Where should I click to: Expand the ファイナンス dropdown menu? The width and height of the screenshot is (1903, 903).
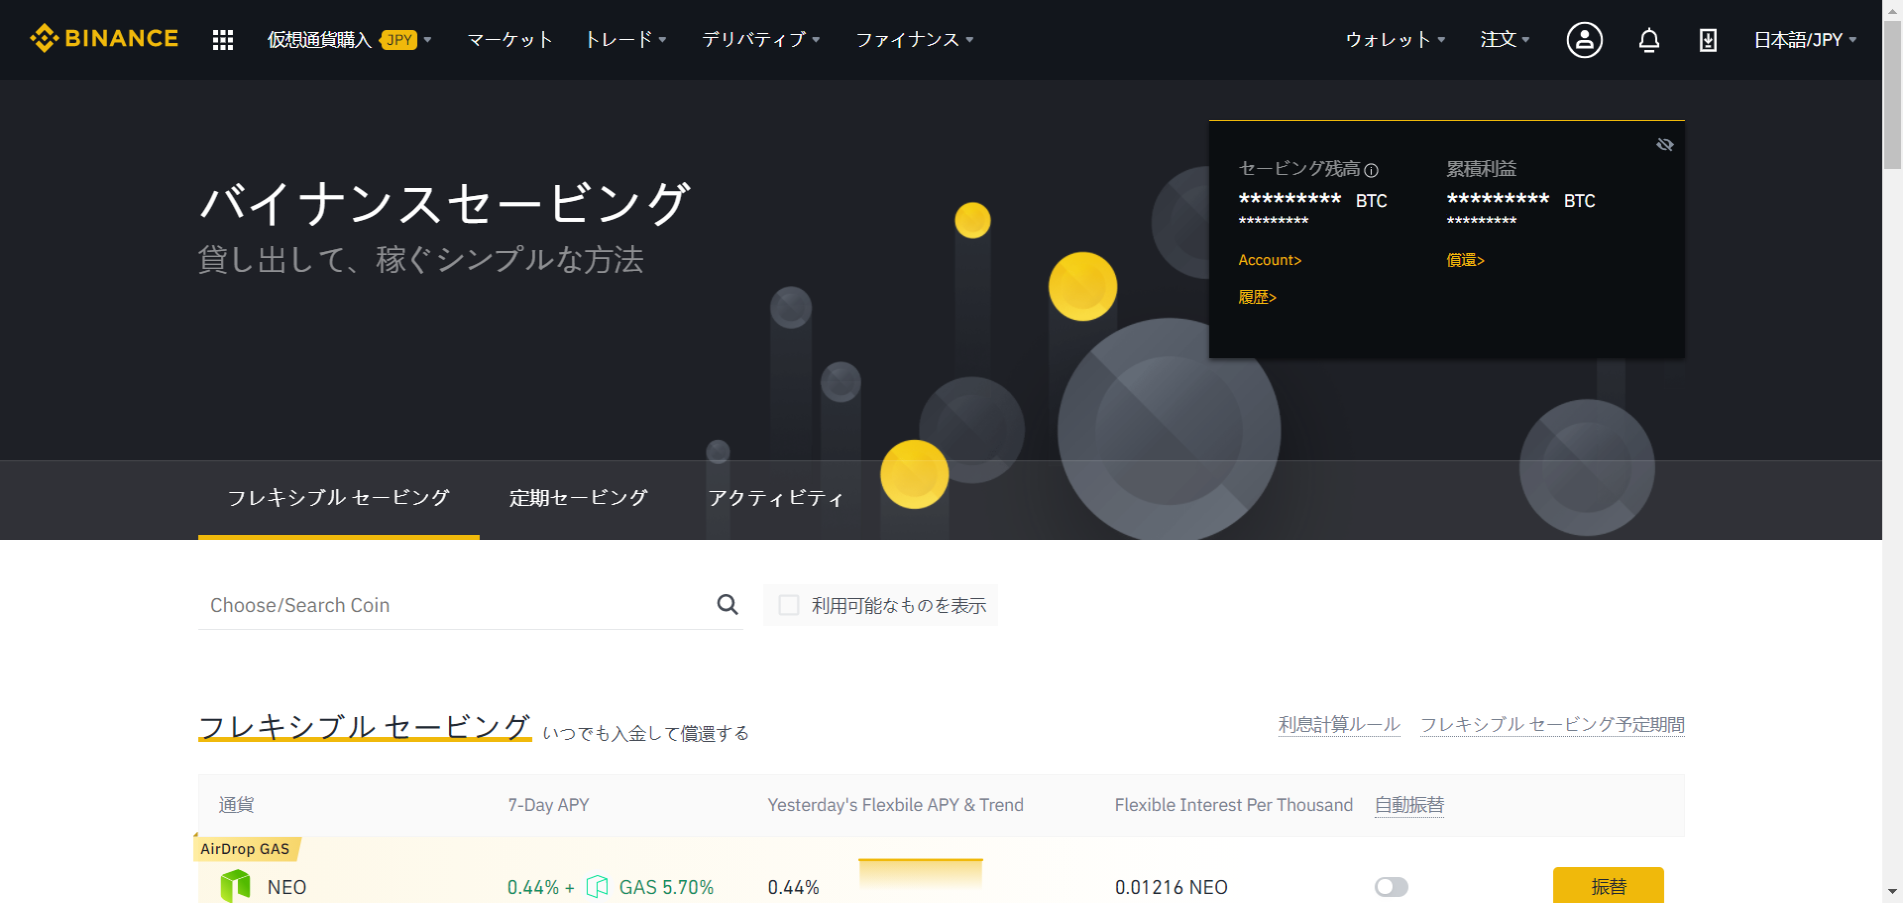pos(914,40)
